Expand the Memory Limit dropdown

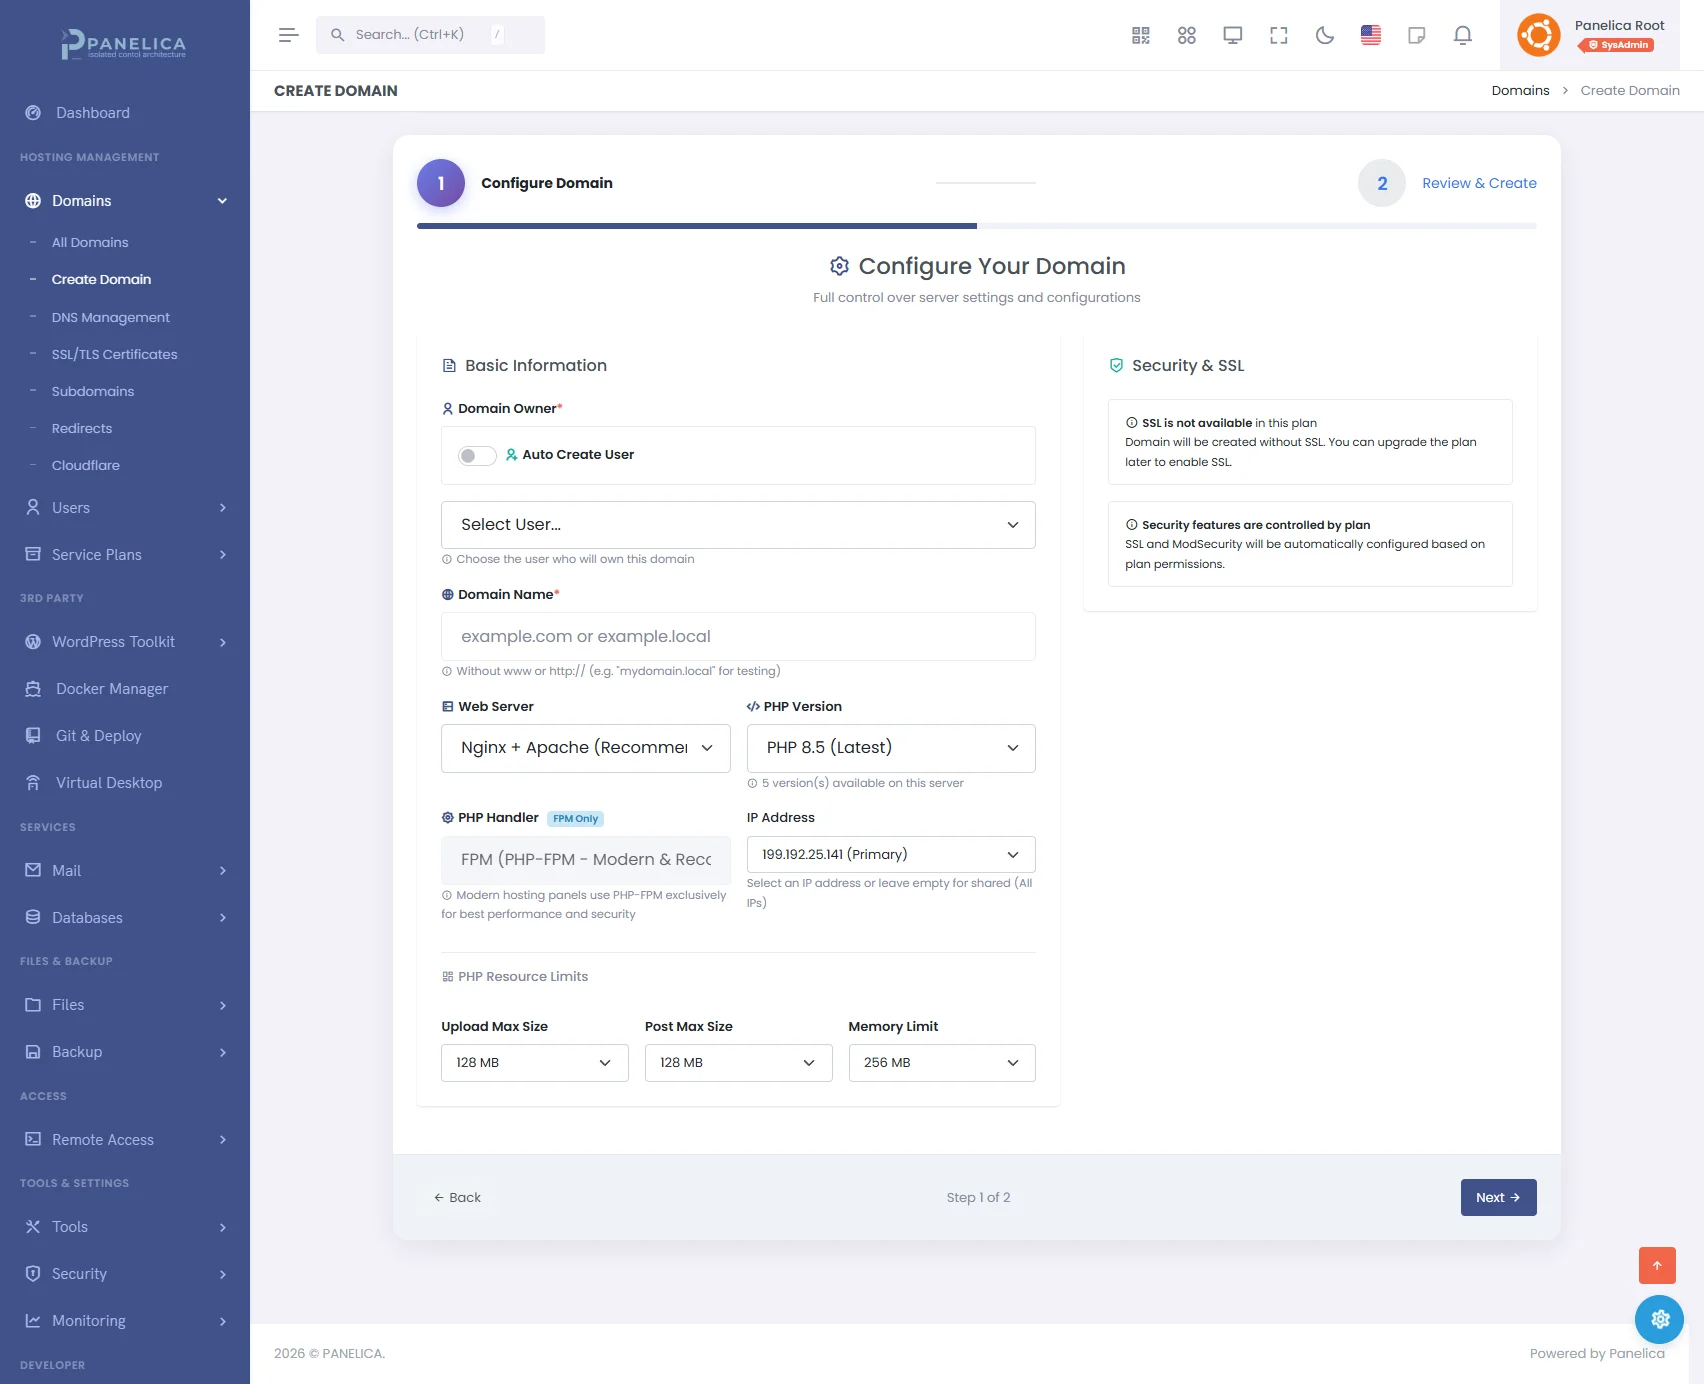(941, 1062)
